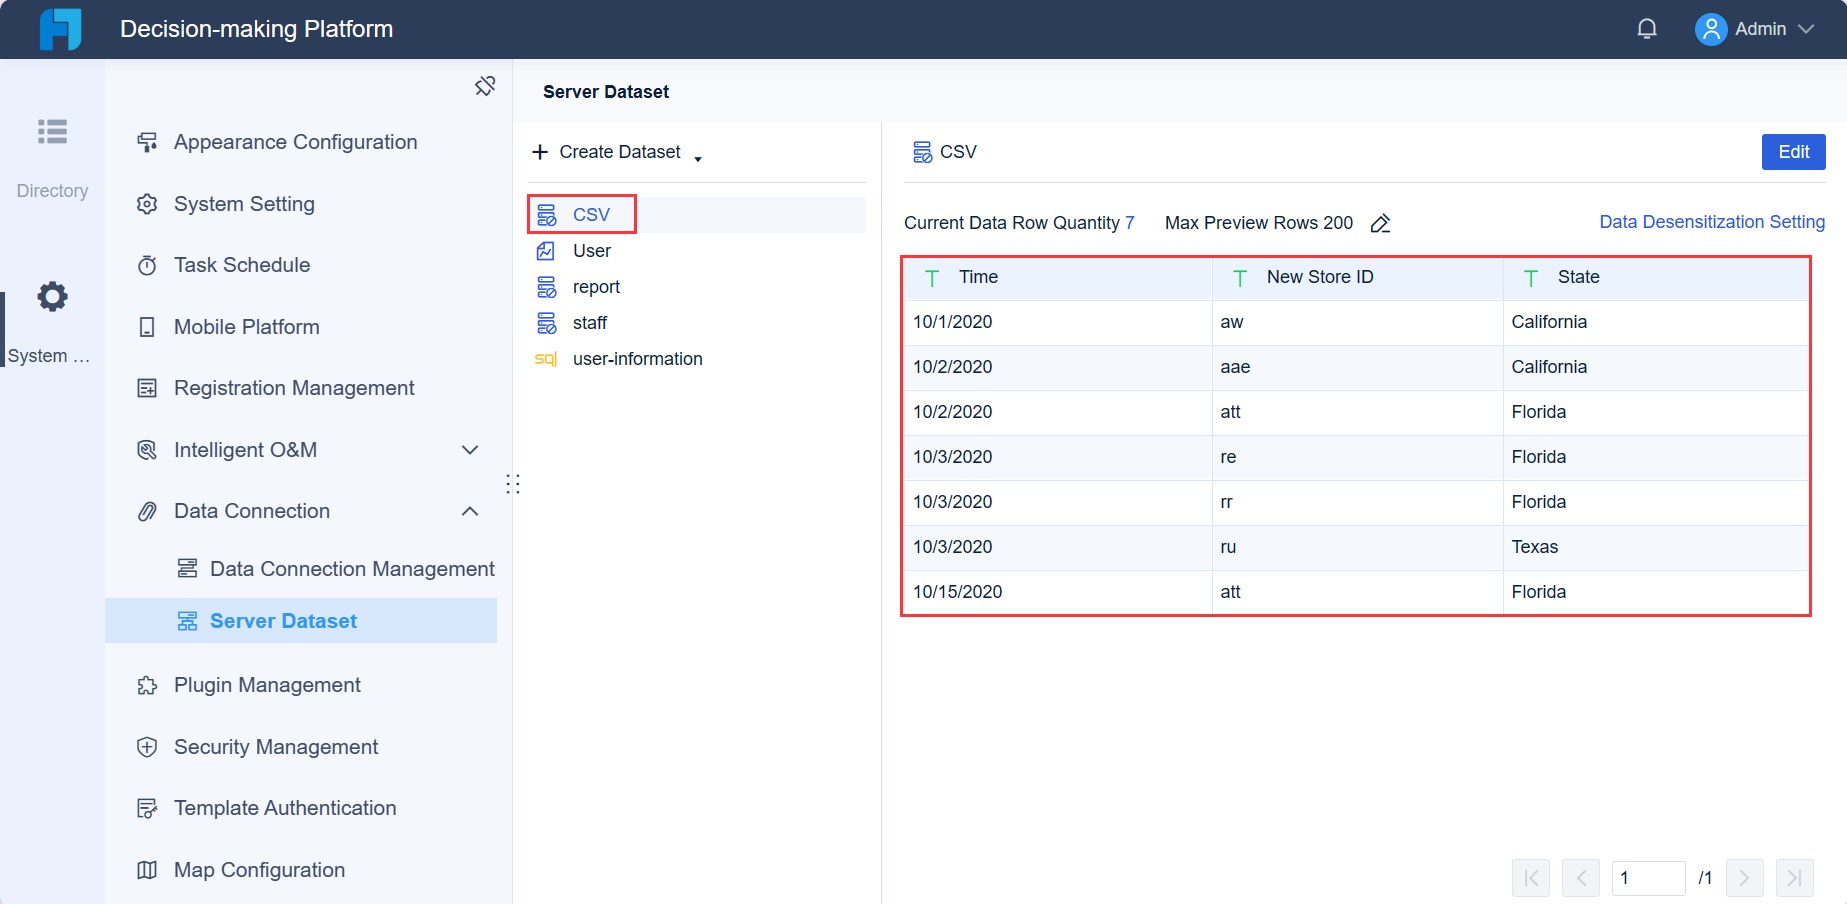Click the State column type icon
1847x904 pixels.
[x=1531, y=278]
